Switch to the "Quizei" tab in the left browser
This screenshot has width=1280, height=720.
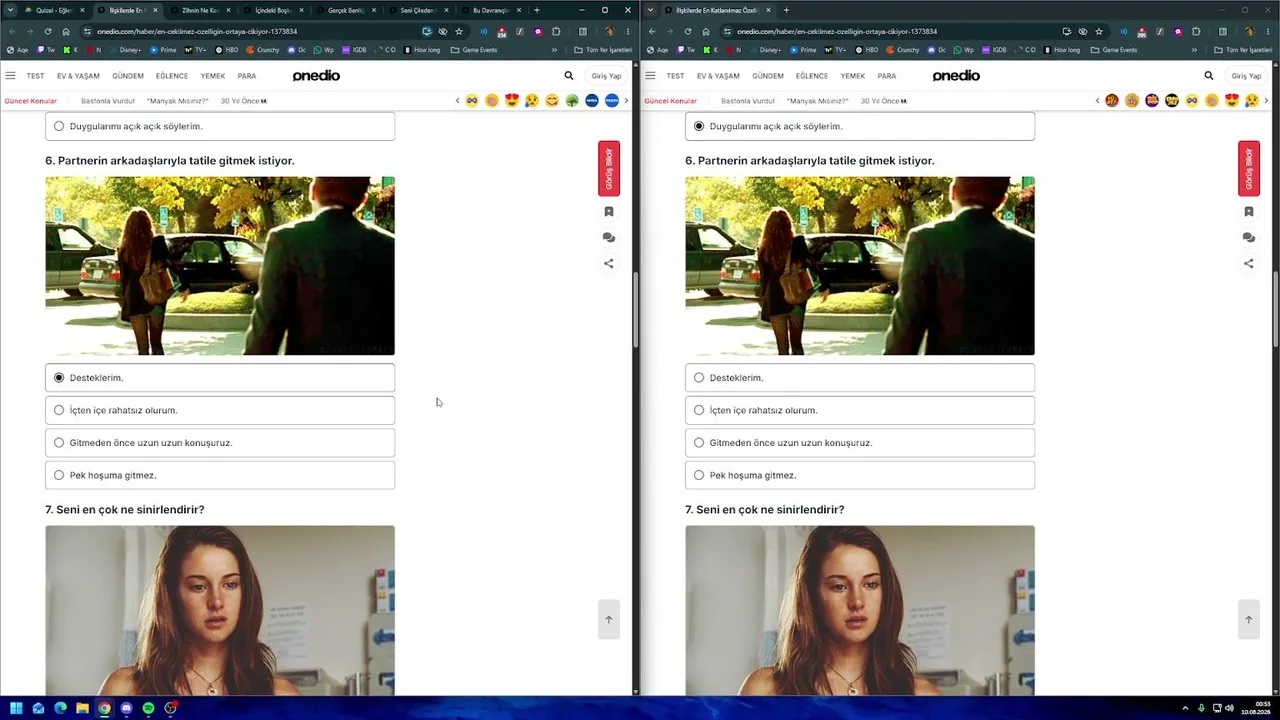[53, 10]
